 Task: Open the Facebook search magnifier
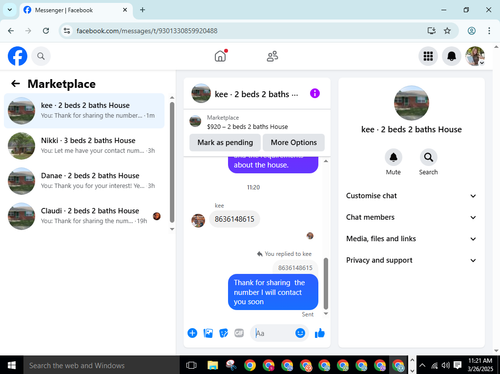coord(41,56)
